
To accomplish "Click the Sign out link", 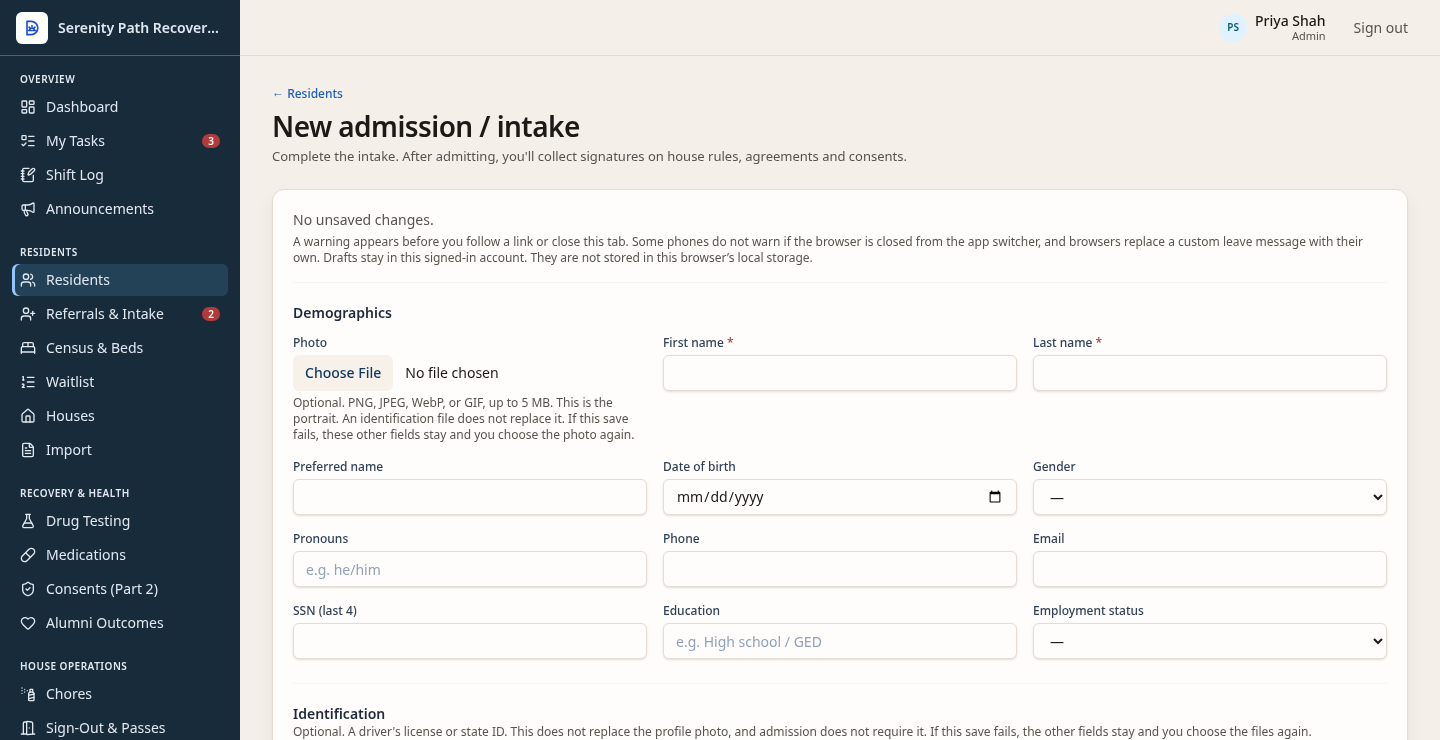I will [1380, 28].
